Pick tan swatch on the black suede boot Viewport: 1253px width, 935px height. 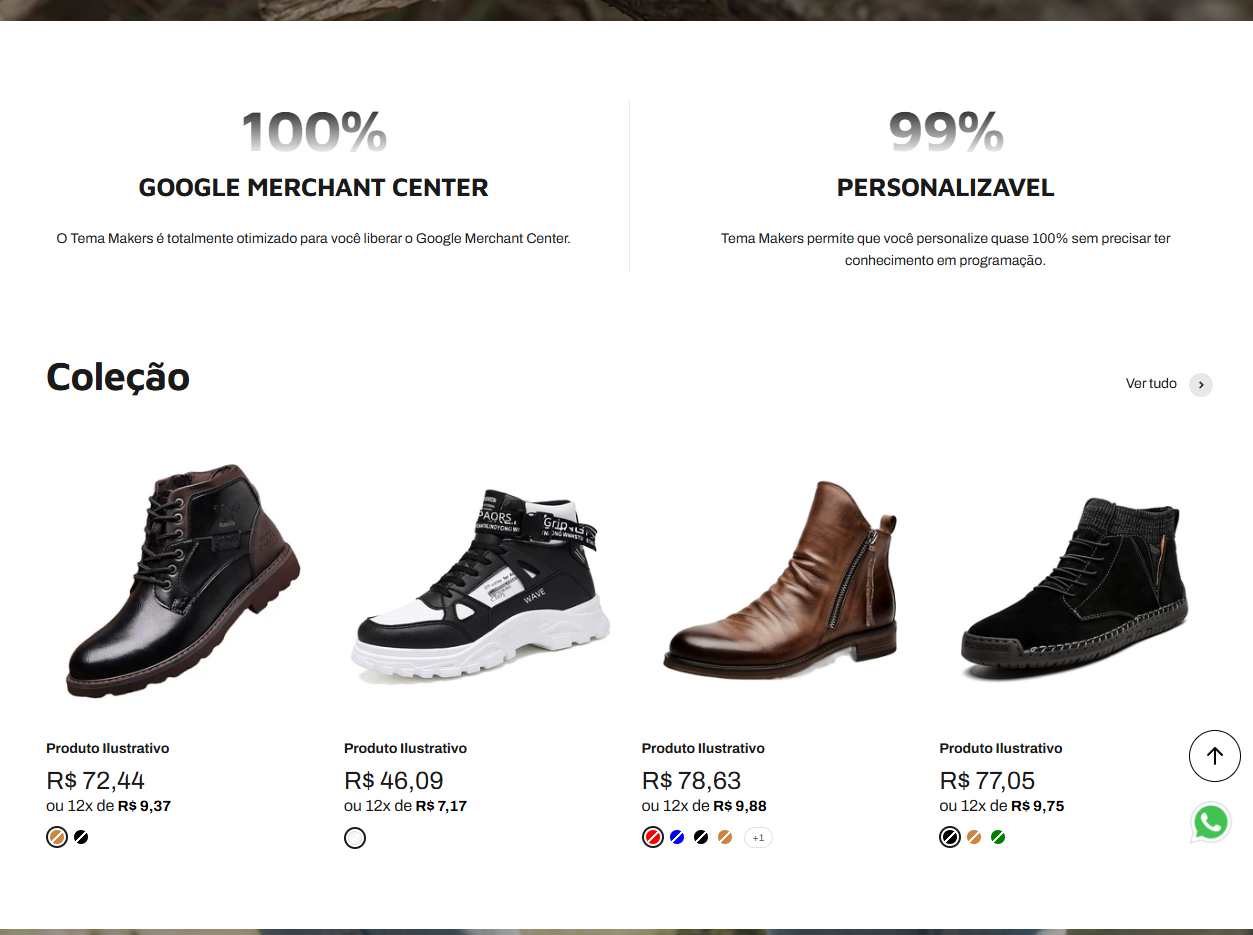tap(974, 837)
